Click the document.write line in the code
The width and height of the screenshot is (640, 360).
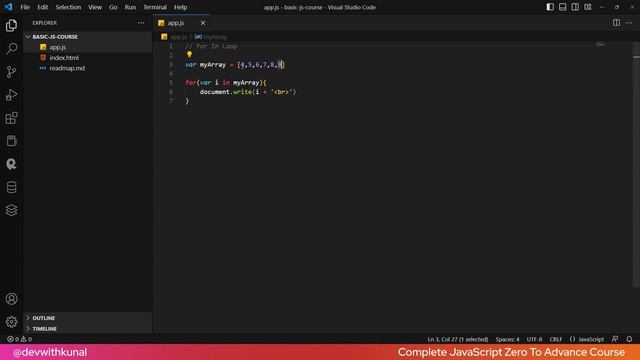pyautogui.click(x=248, y=92)
